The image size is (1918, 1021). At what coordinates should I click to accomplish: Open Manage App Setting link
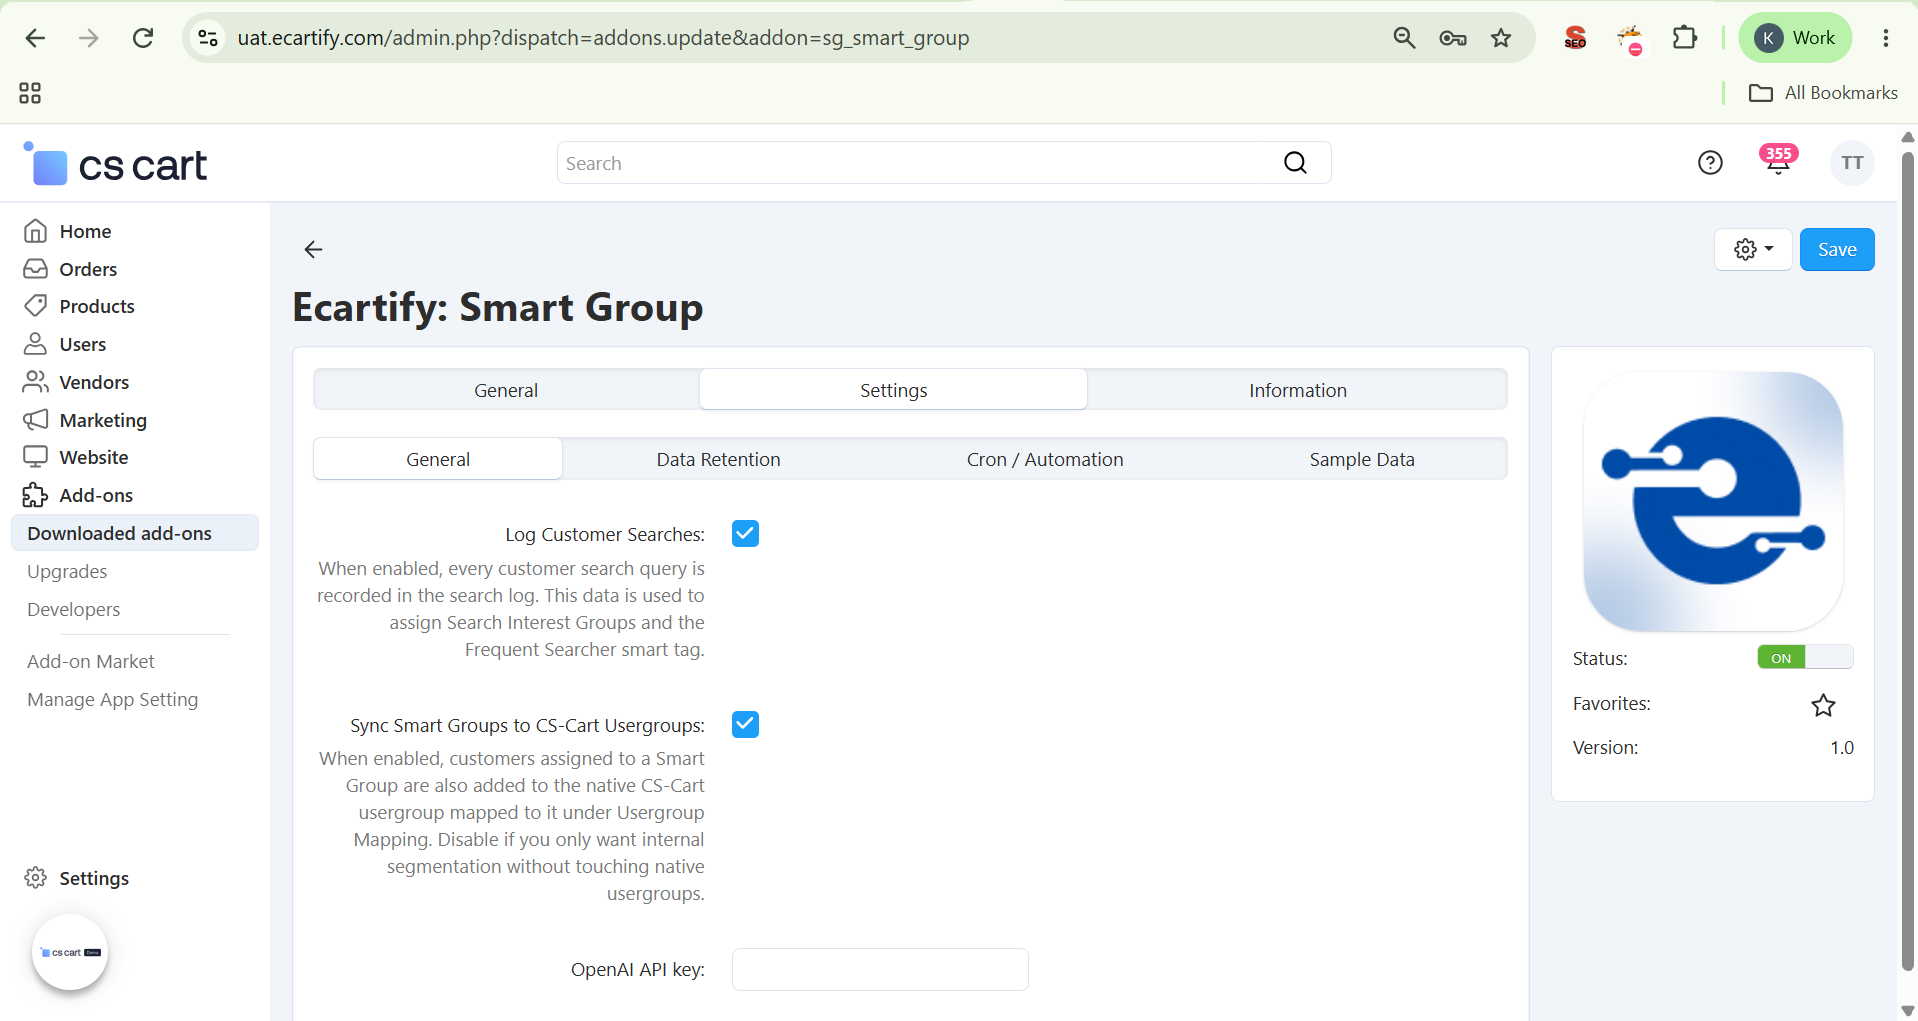point(113,699)
